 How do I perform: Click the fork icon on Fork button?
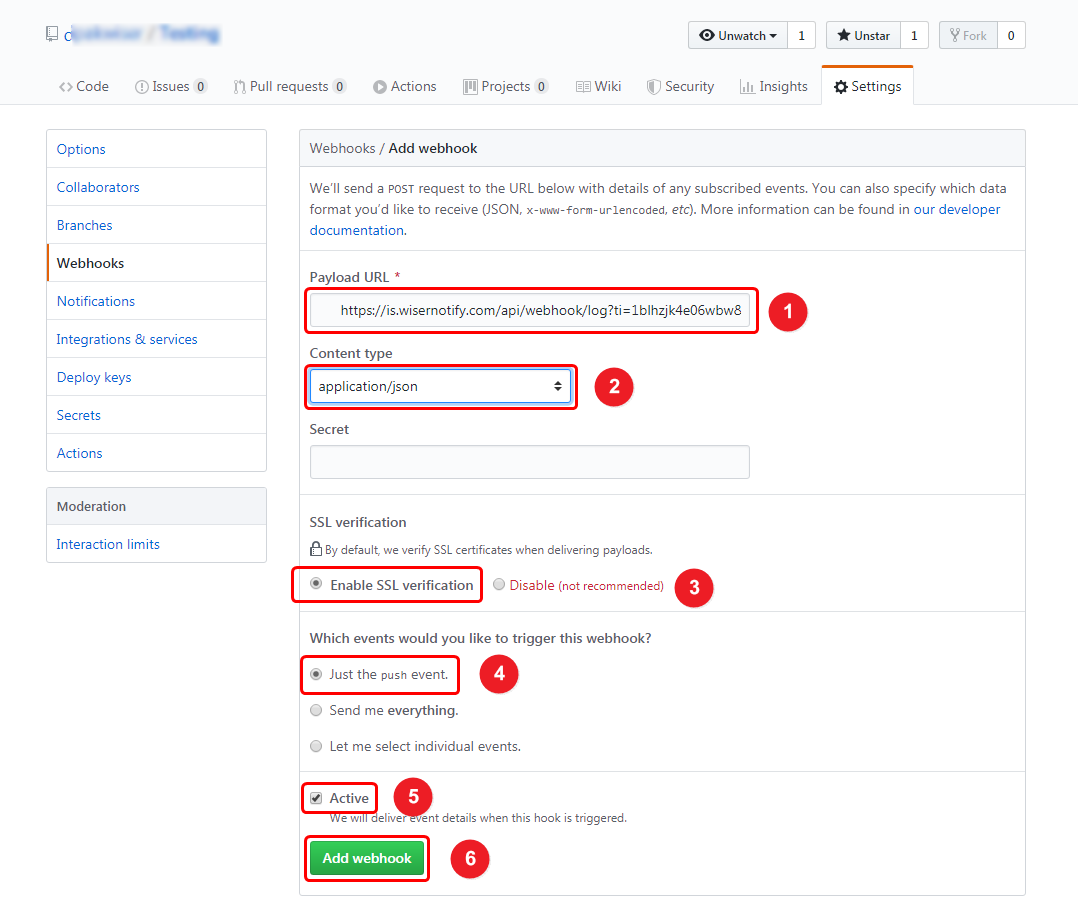(x=955, y=35)
